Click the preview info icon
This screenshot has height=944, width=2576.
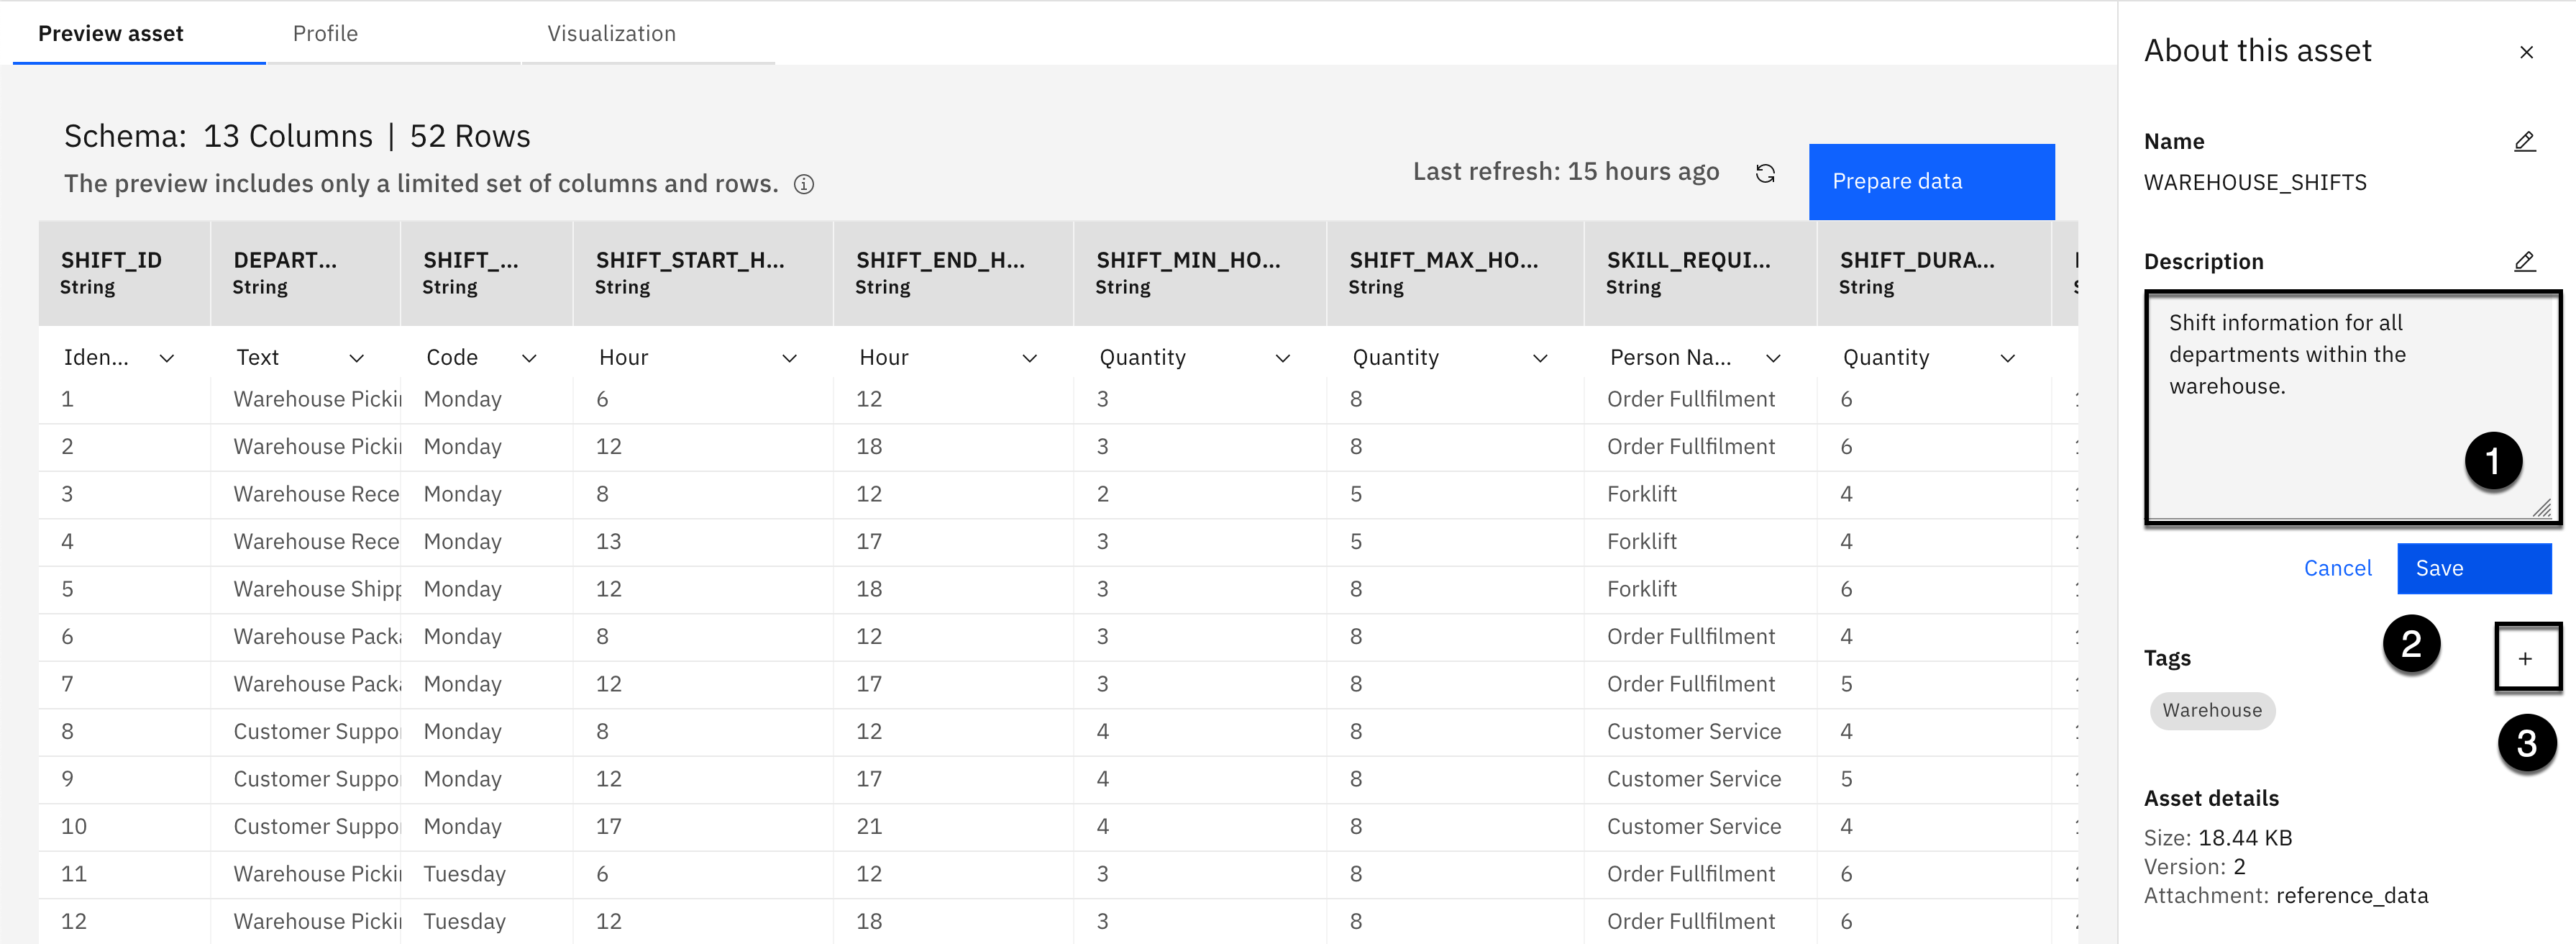coord(803,184)
